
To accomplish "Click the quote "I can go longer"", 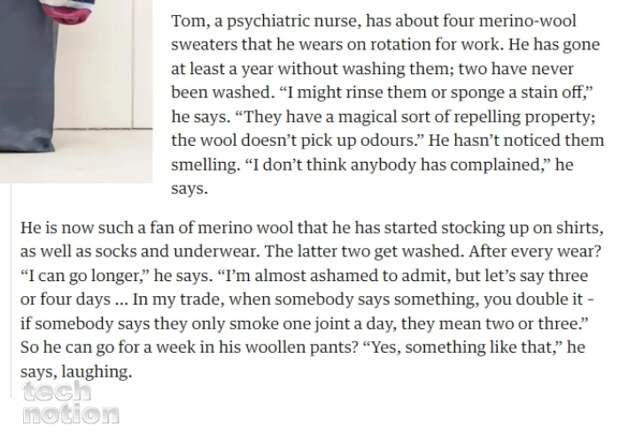I will [x=83, y=276].
